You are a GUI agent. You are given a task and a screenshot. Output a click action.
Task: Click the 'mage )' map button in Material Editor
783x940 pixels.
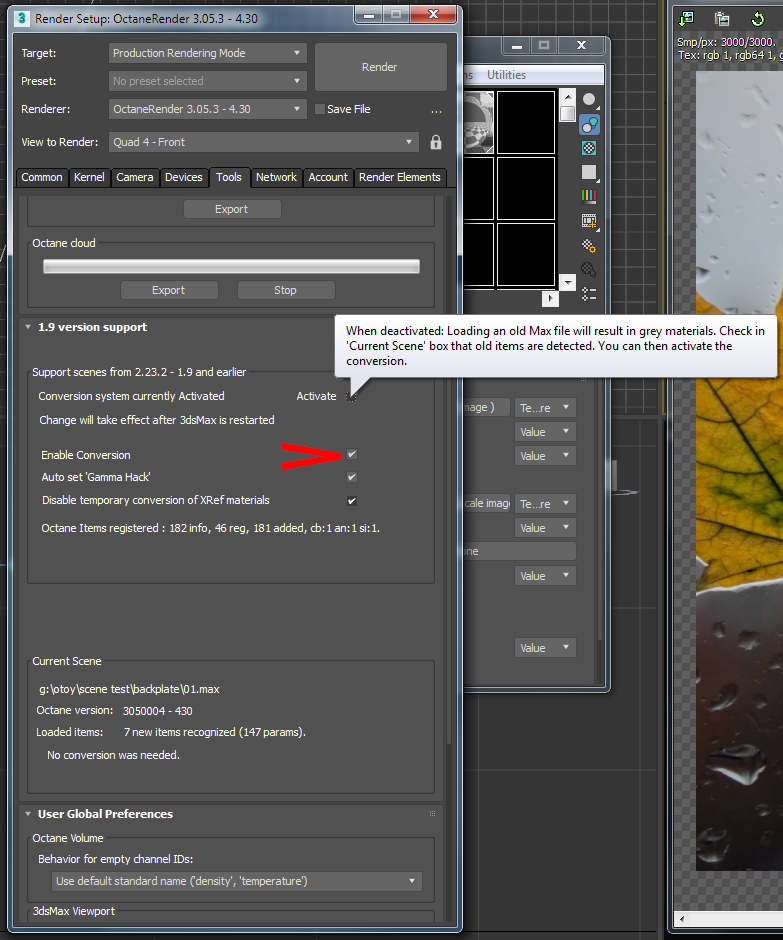[486, 408]
